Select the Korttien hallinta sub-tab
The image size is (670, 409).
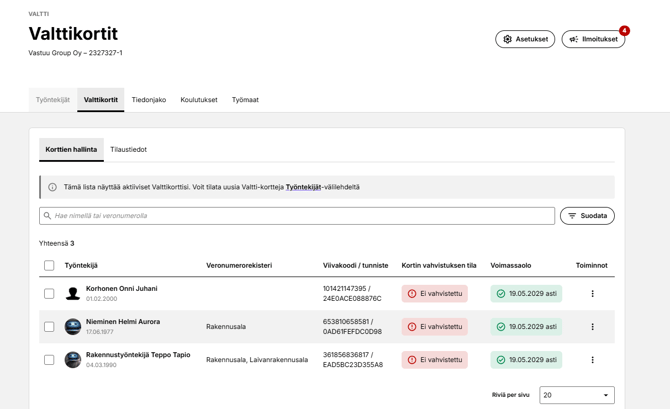click(71, 150)
